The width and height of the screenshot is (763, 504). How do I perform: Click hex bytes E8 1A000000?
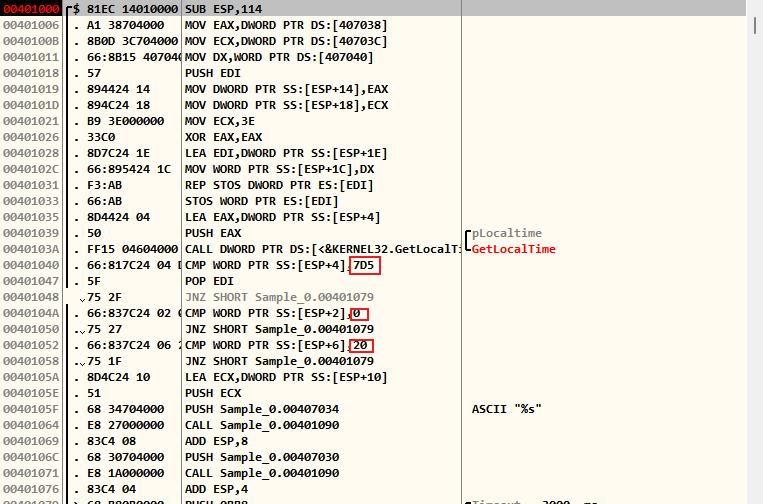126,475
